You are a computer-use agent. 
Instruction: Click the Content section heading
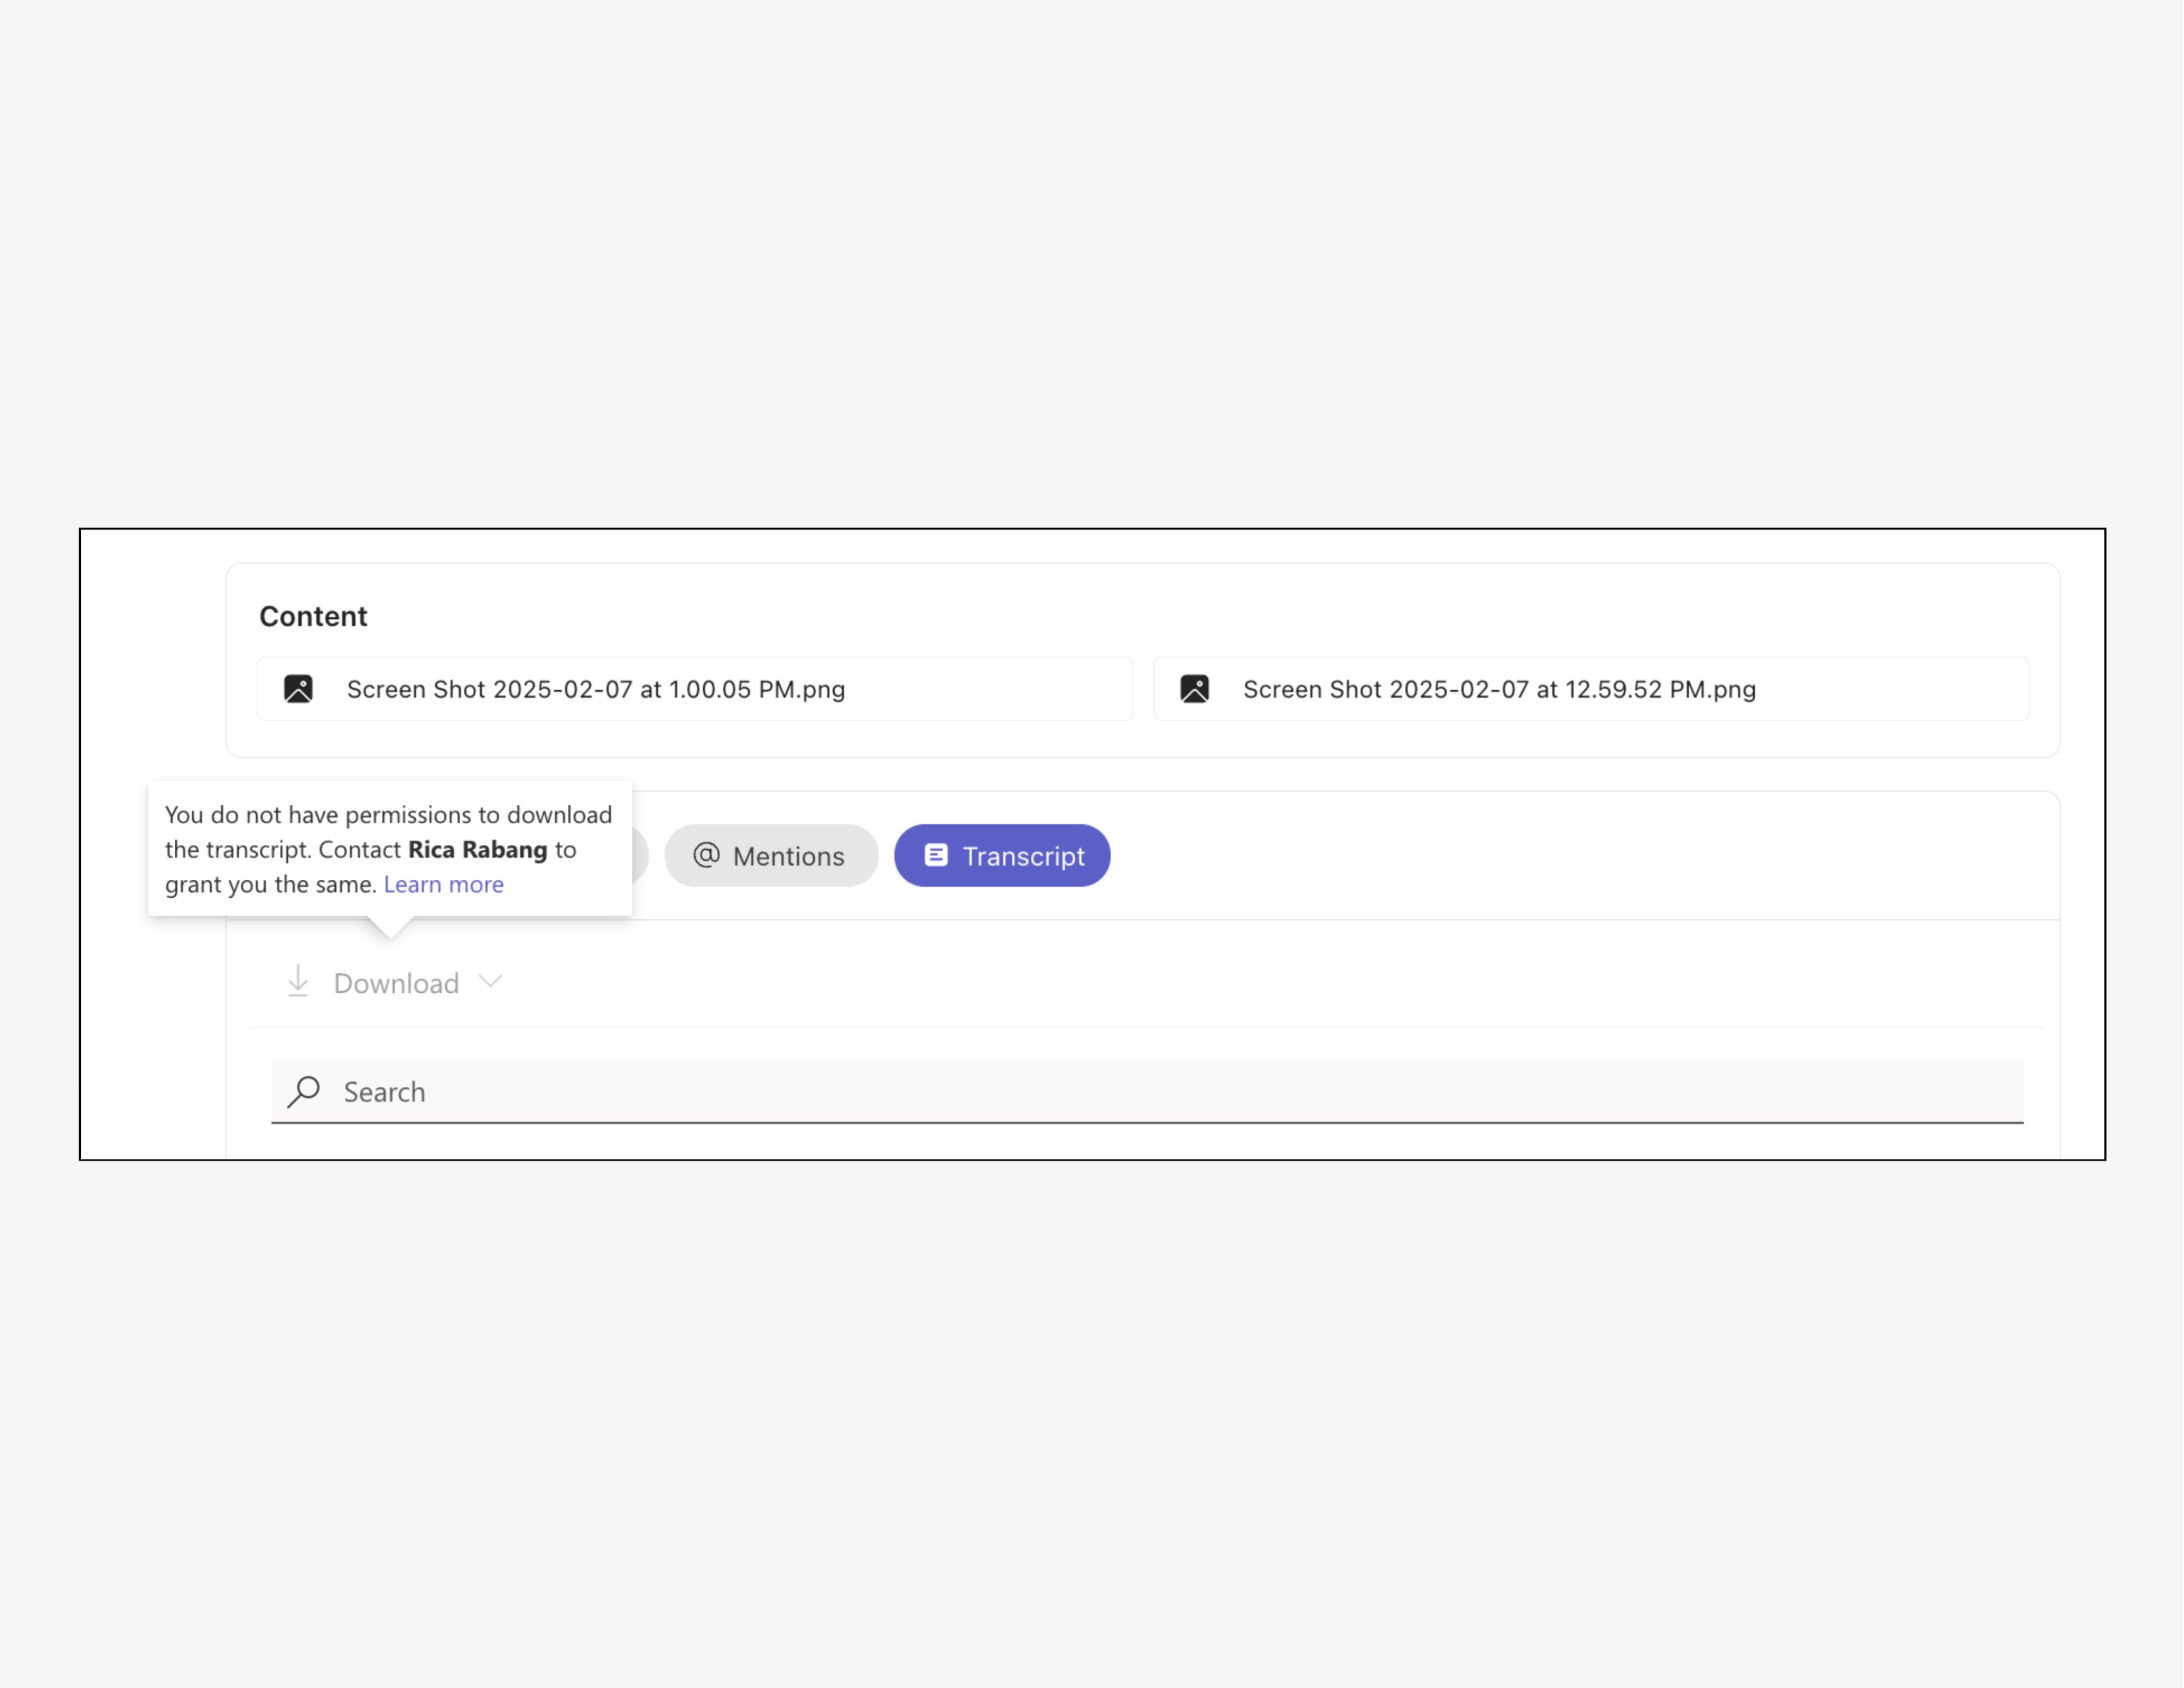pos(313,616)
